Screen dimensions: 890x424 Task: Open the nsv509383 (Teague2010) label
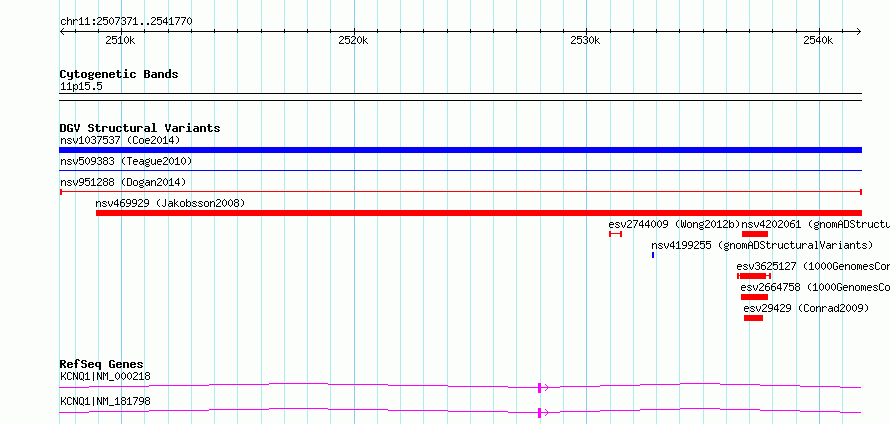[x=126, y=162]
